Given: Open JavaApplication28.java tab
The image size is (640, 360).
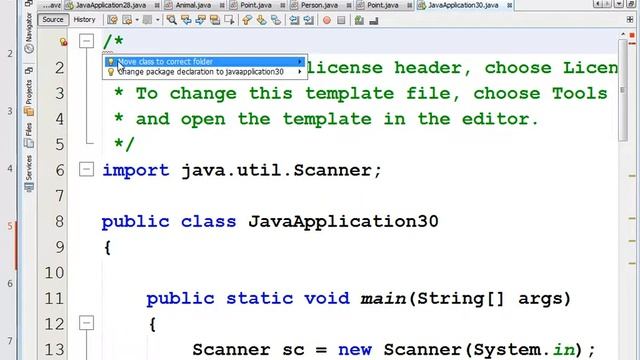Looking at the screenshot, I should 111,5.
